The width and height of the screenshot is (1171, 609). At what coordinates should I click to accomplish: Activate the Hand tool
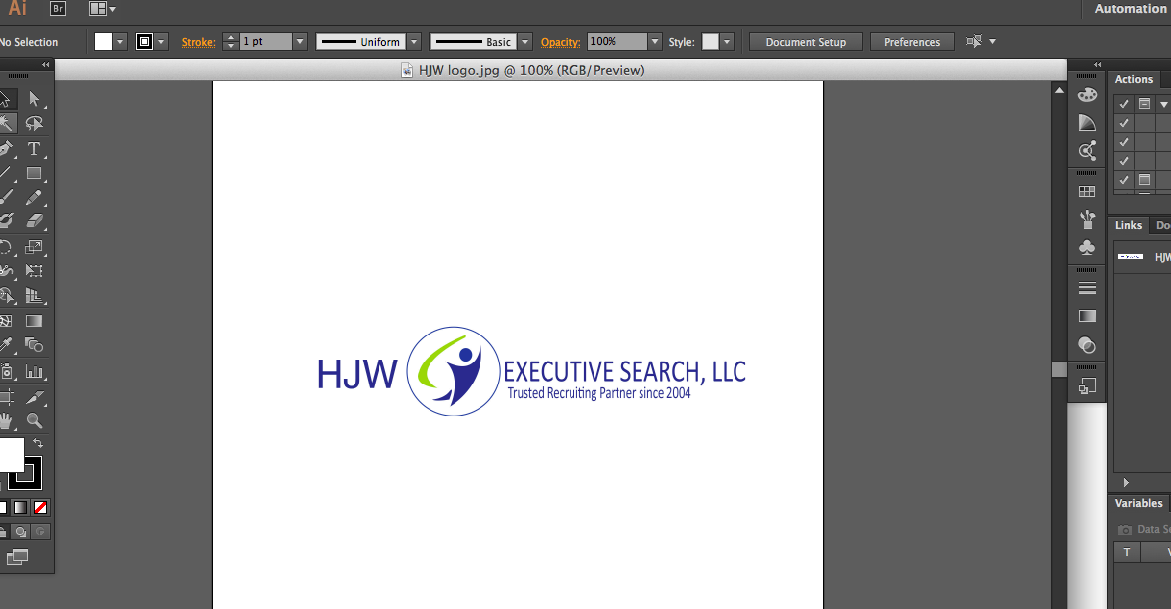(x=10, y=421)
